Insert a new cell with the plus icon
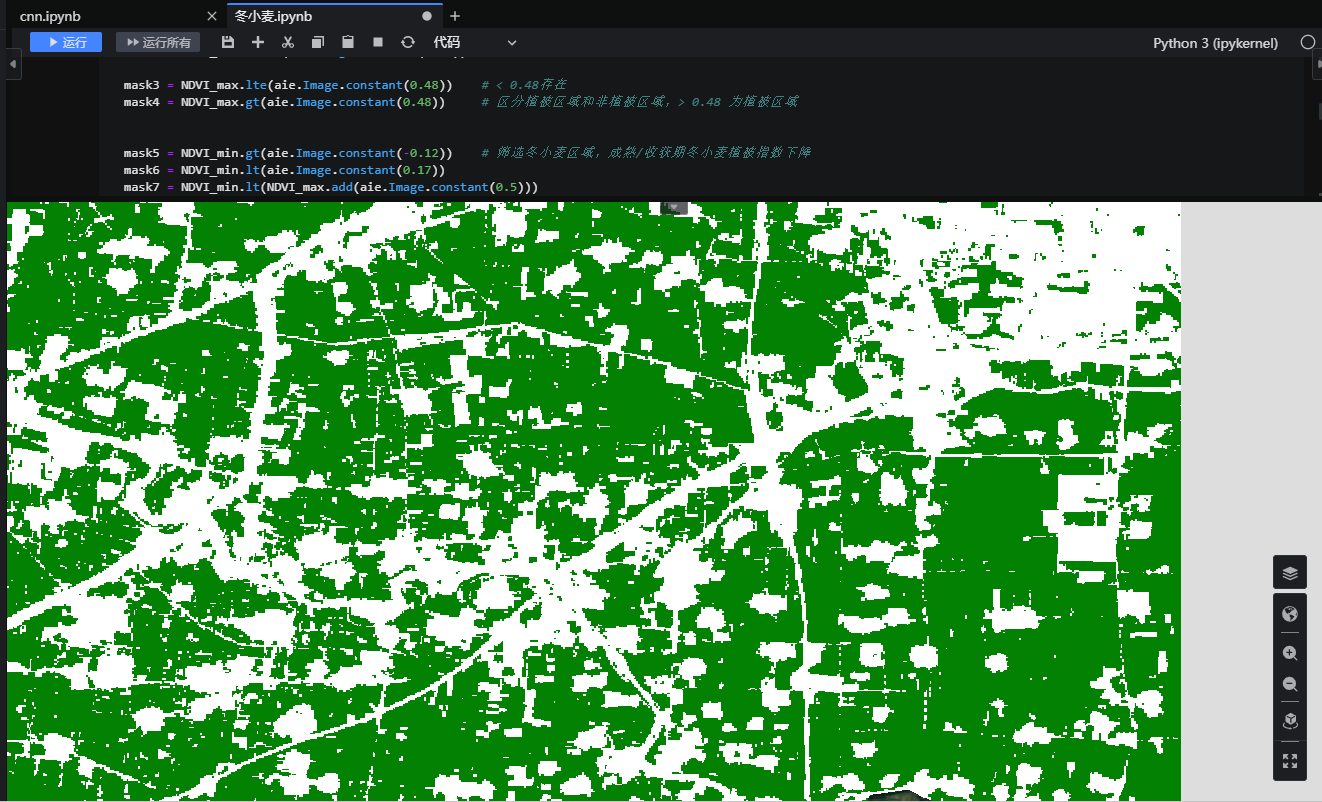This screenshot has height=802, width=1322. pos(258,42)
